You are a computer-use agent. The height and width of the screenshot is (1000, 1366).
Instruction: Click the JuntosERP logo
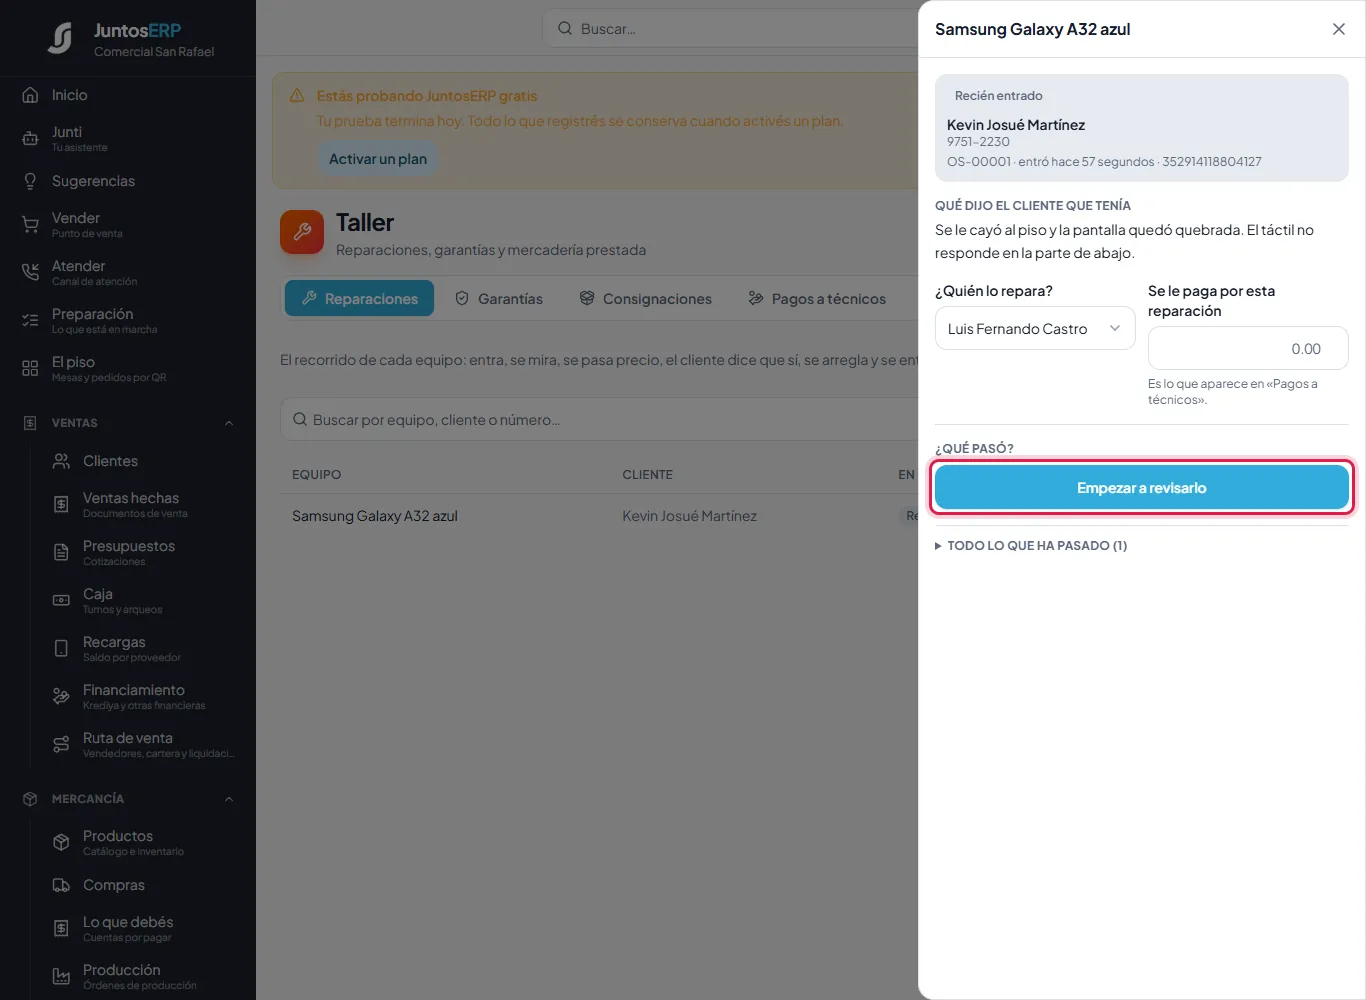pyautogui.click(x=60, y=39)
